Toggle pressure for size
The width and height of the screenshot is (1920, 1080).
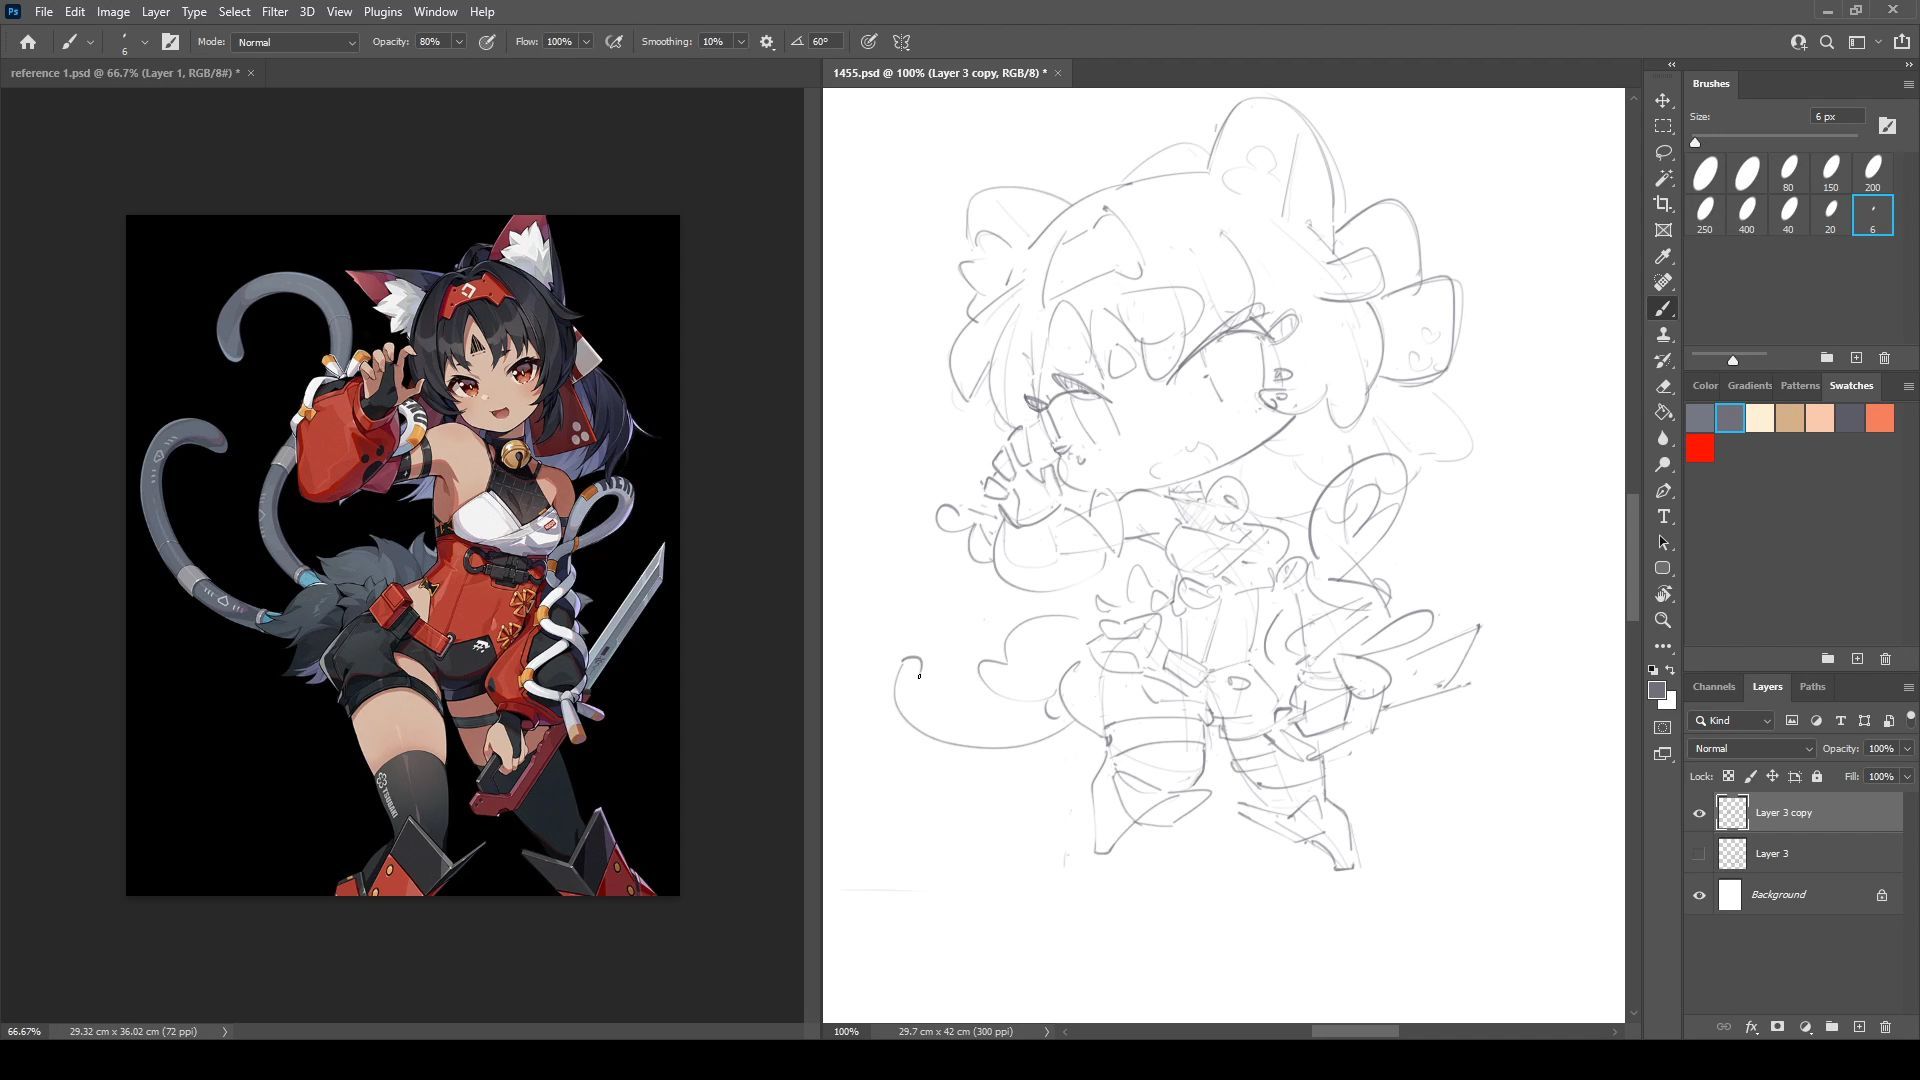(x=869, y=42)
